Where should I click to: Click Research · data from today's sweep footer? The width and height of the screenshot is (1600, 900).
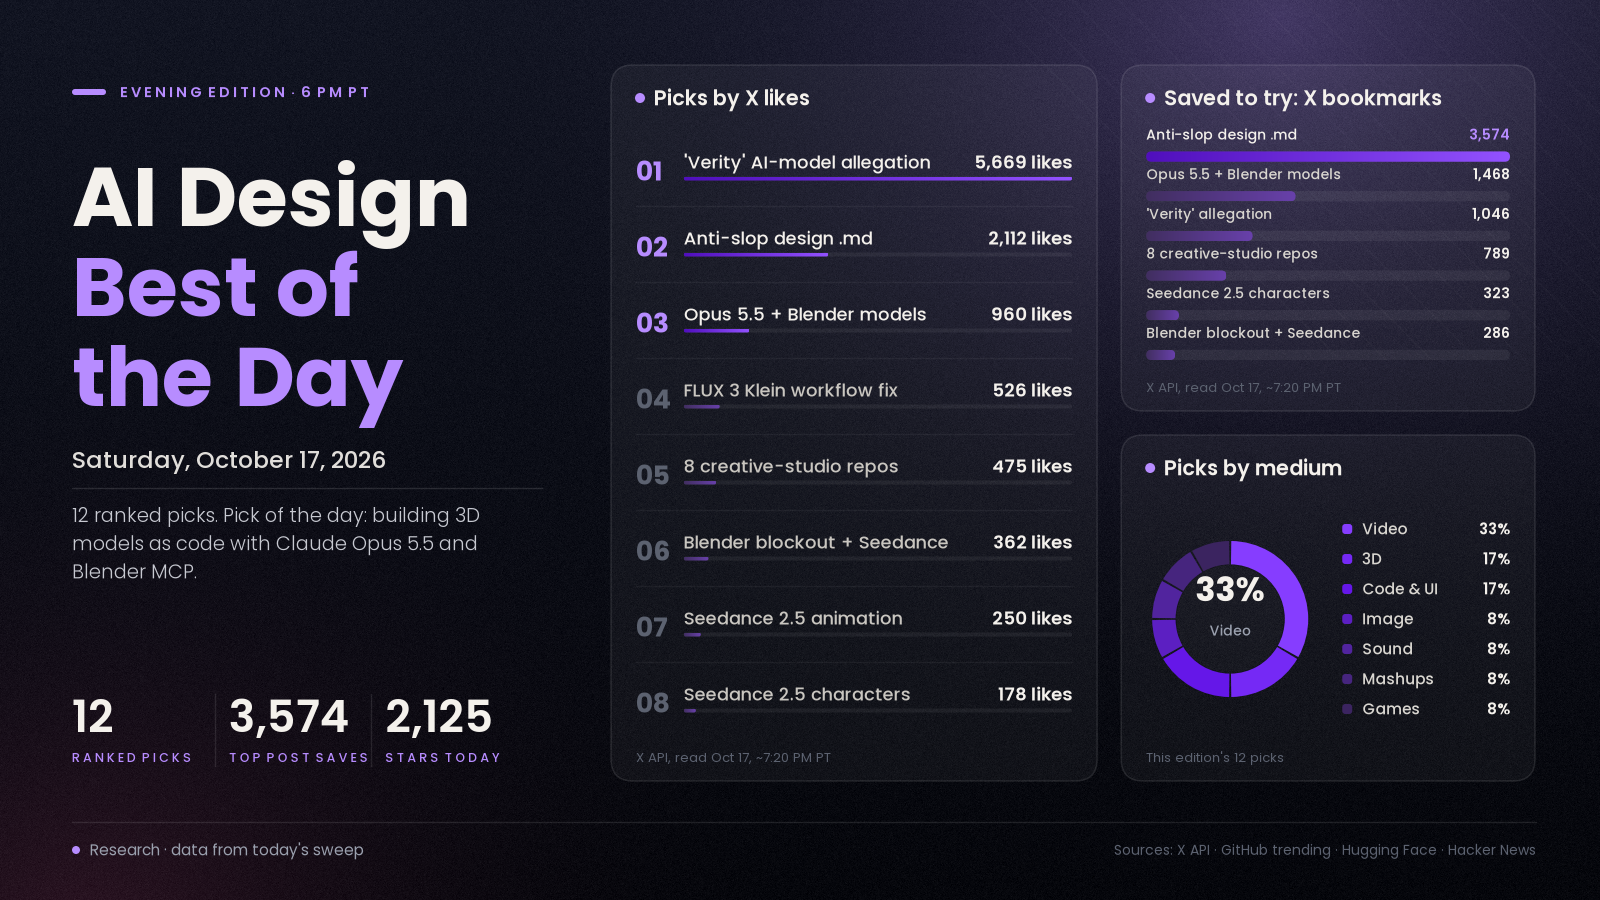[226, 850]
